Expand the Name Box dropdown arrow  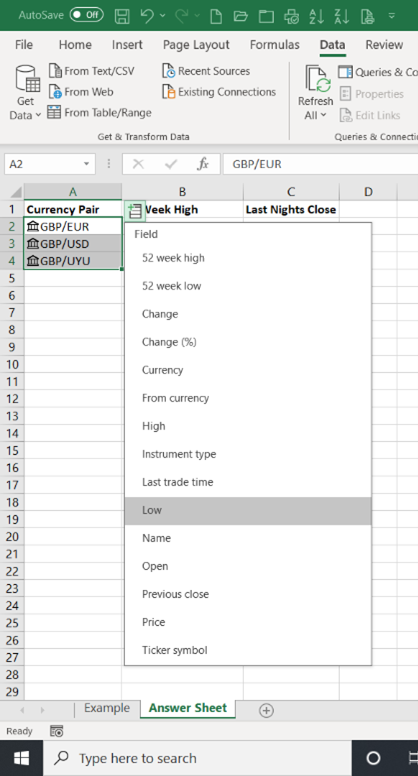[87, 164]
